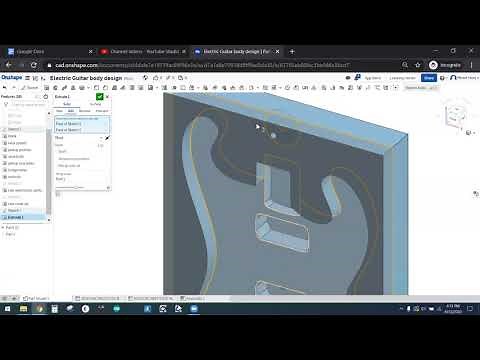Open the notification center icon on taskbar
Image resolution: width=480 pixels, height=360 pixels.
(x=470, y=309)
